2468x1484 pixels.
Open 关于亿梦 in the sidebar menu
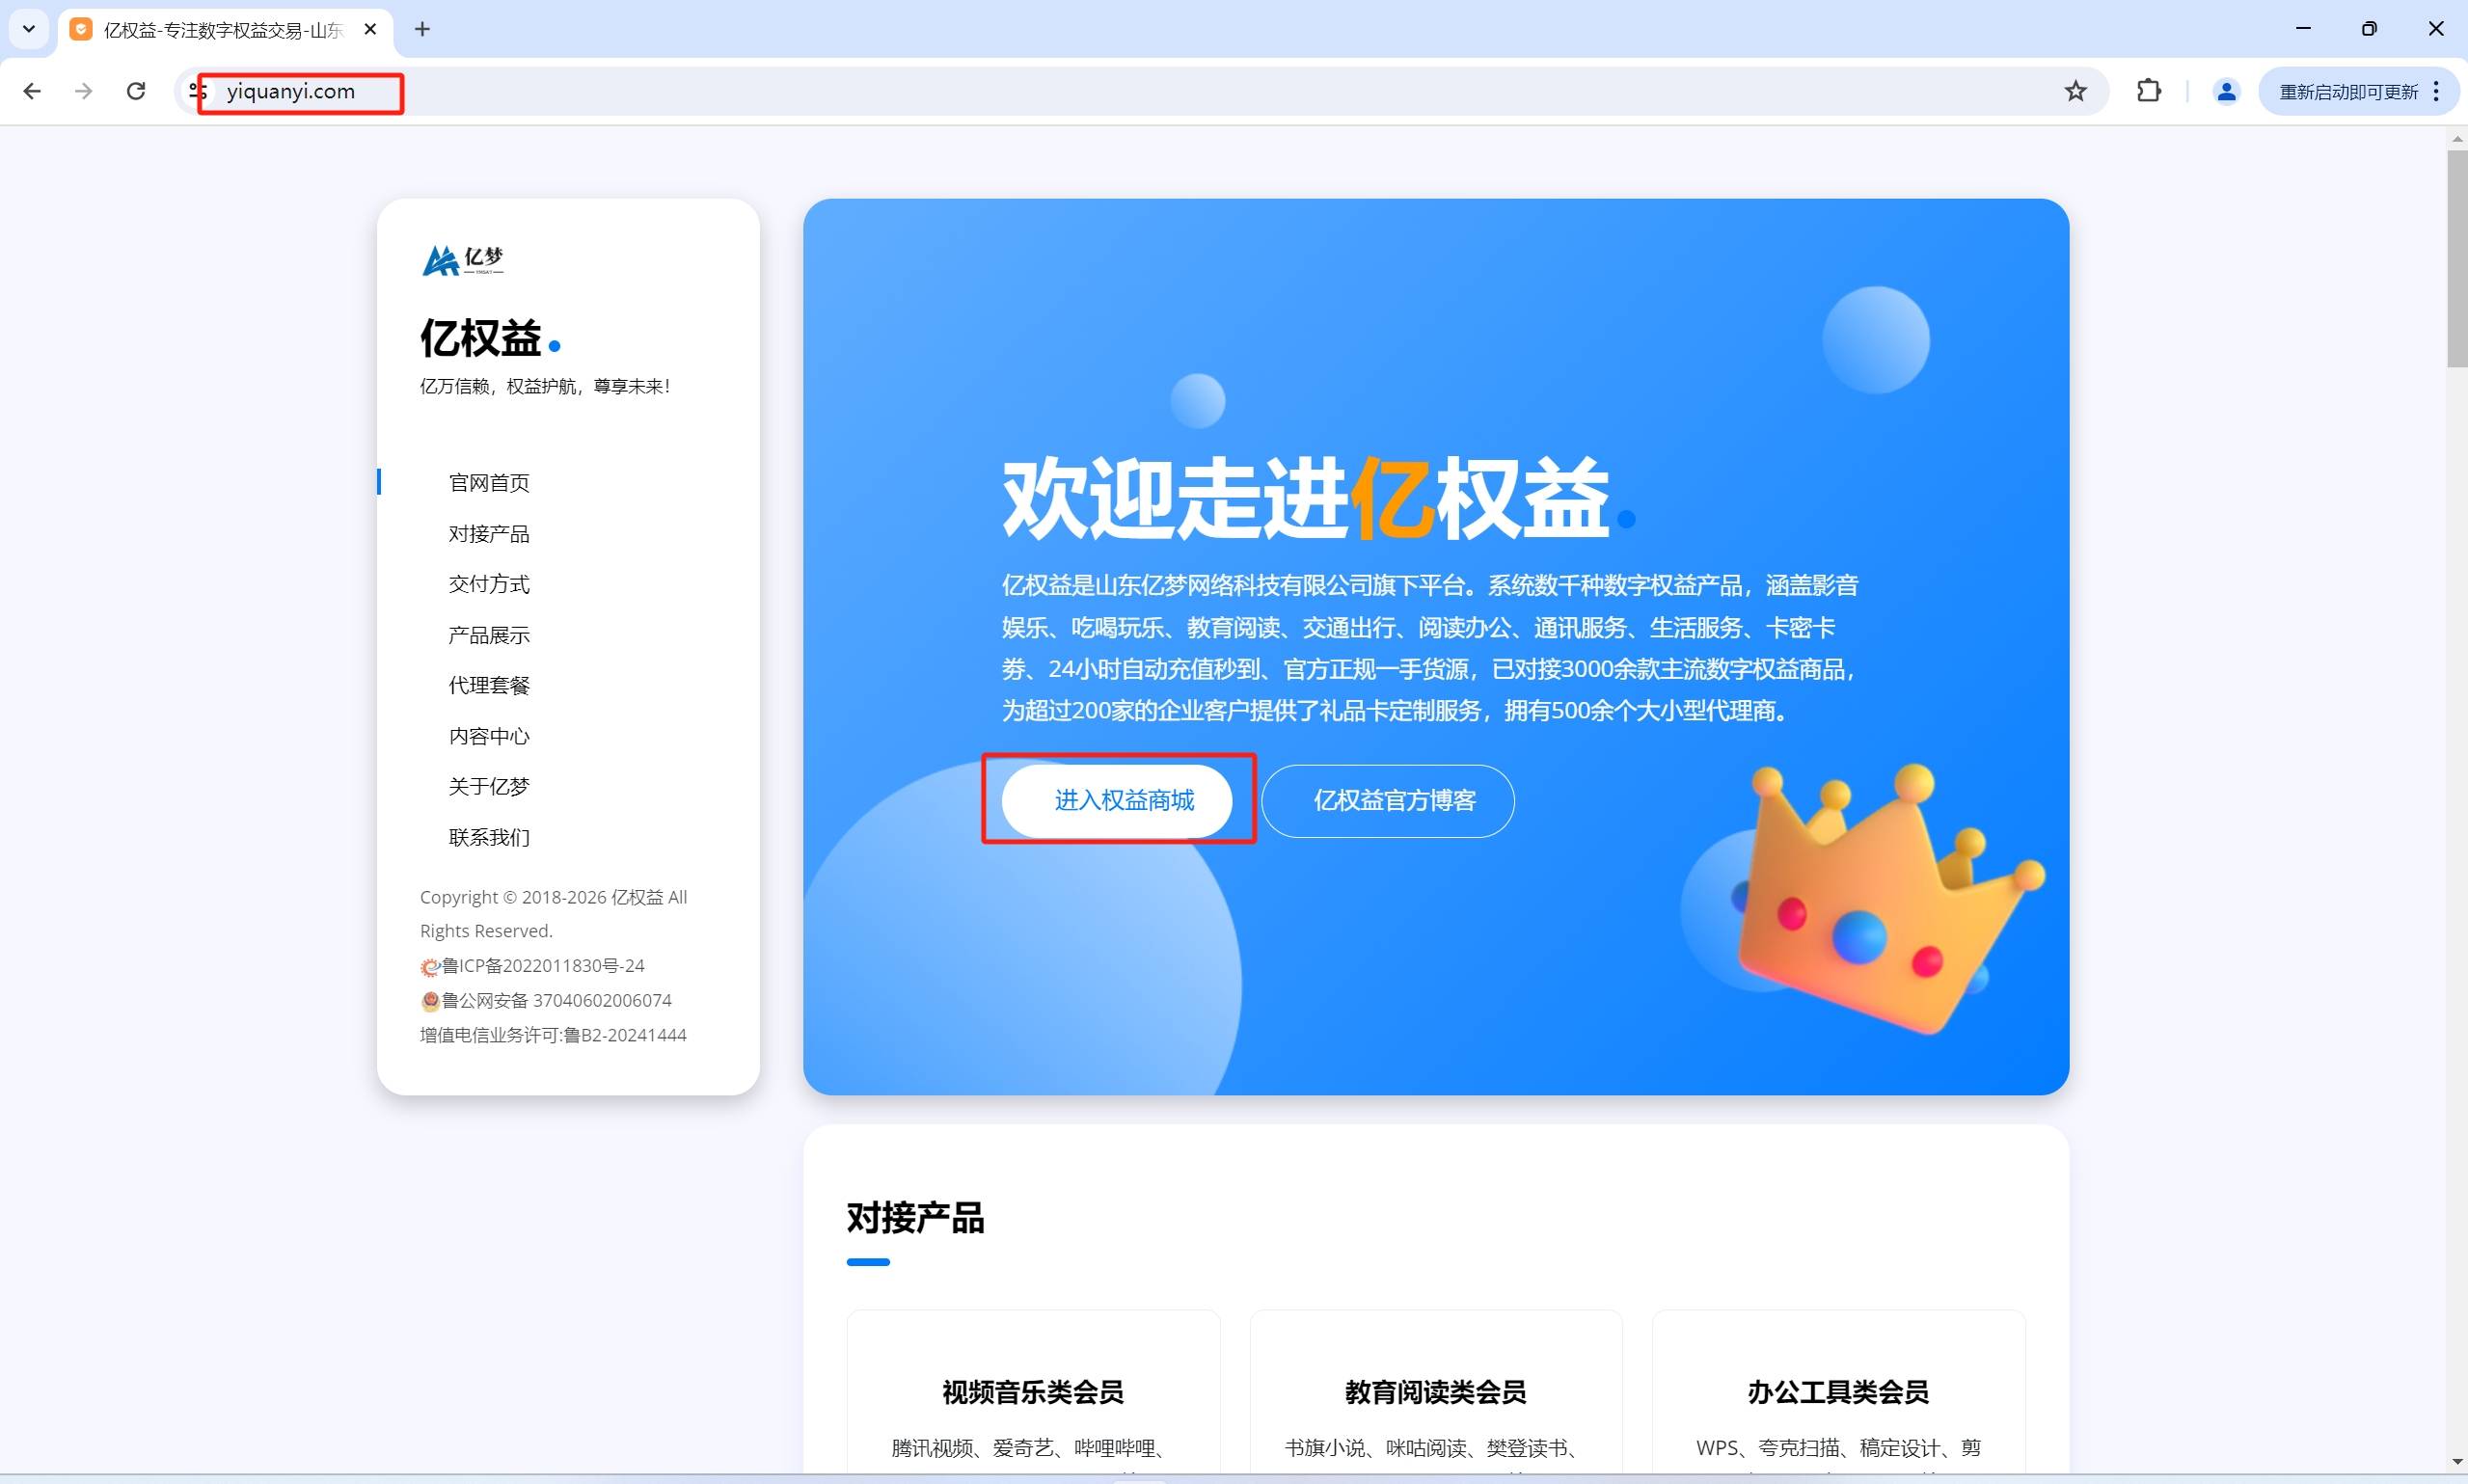[489, 786]
